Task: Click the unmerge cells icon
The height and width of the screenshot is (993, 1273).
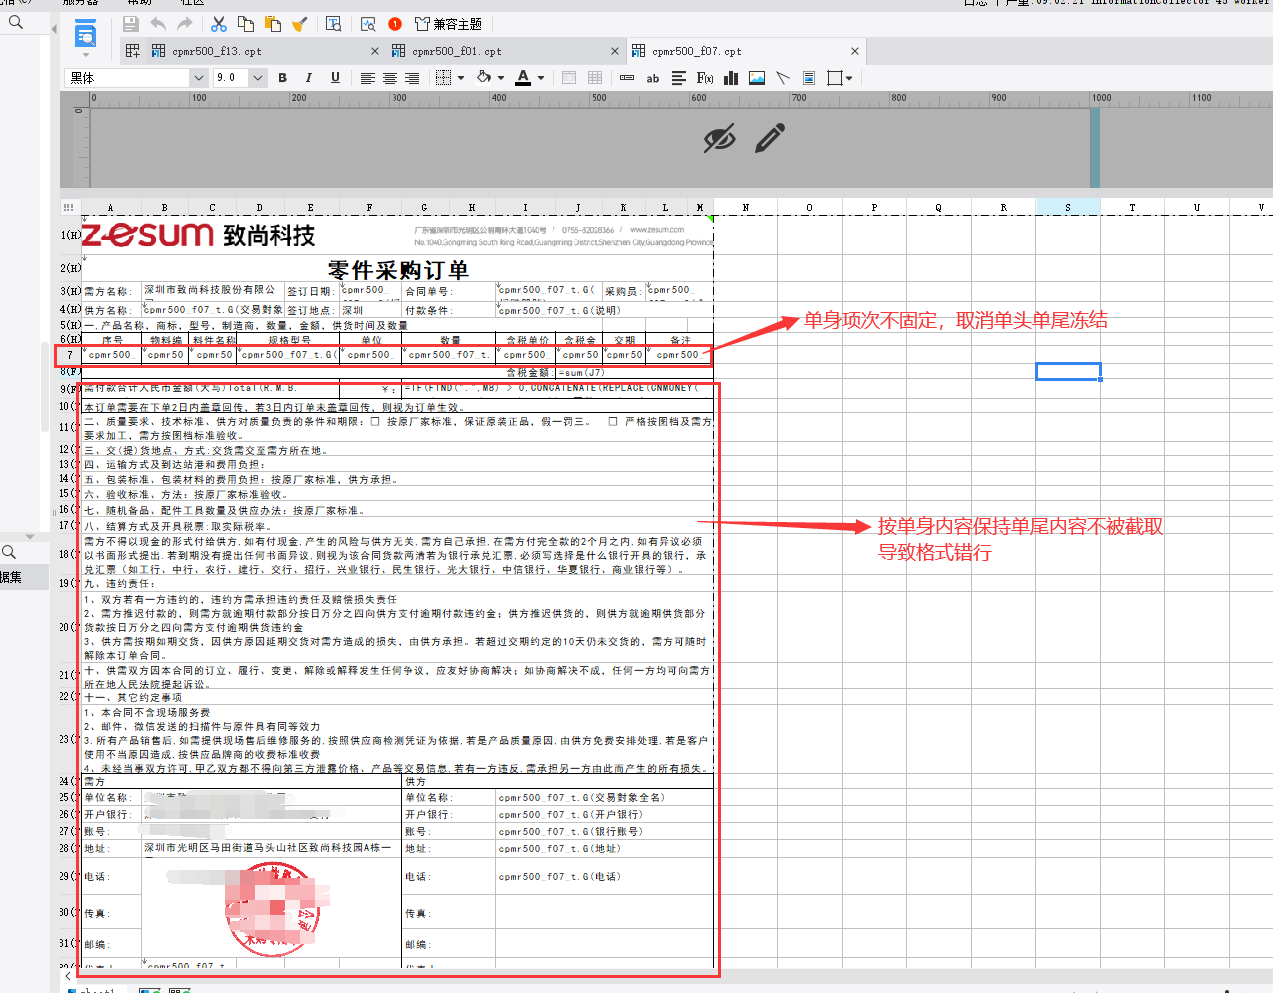Action: (x=595, y=78)
